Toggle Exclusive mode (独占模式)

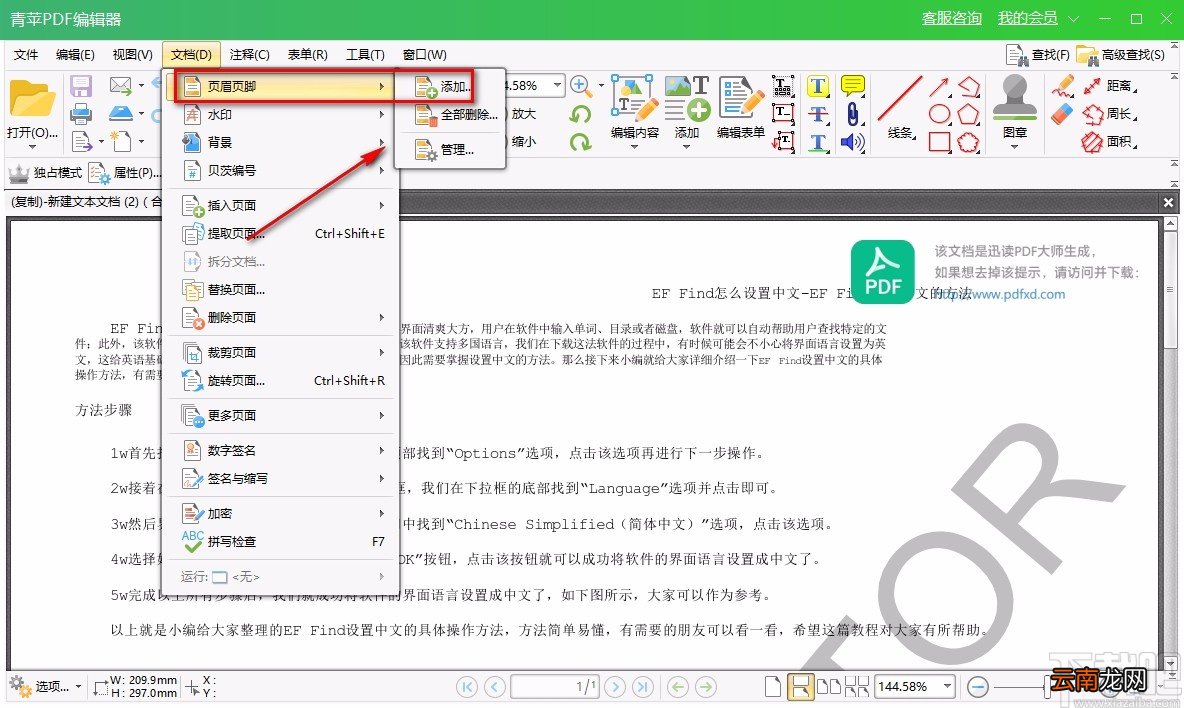pos(45,173)
